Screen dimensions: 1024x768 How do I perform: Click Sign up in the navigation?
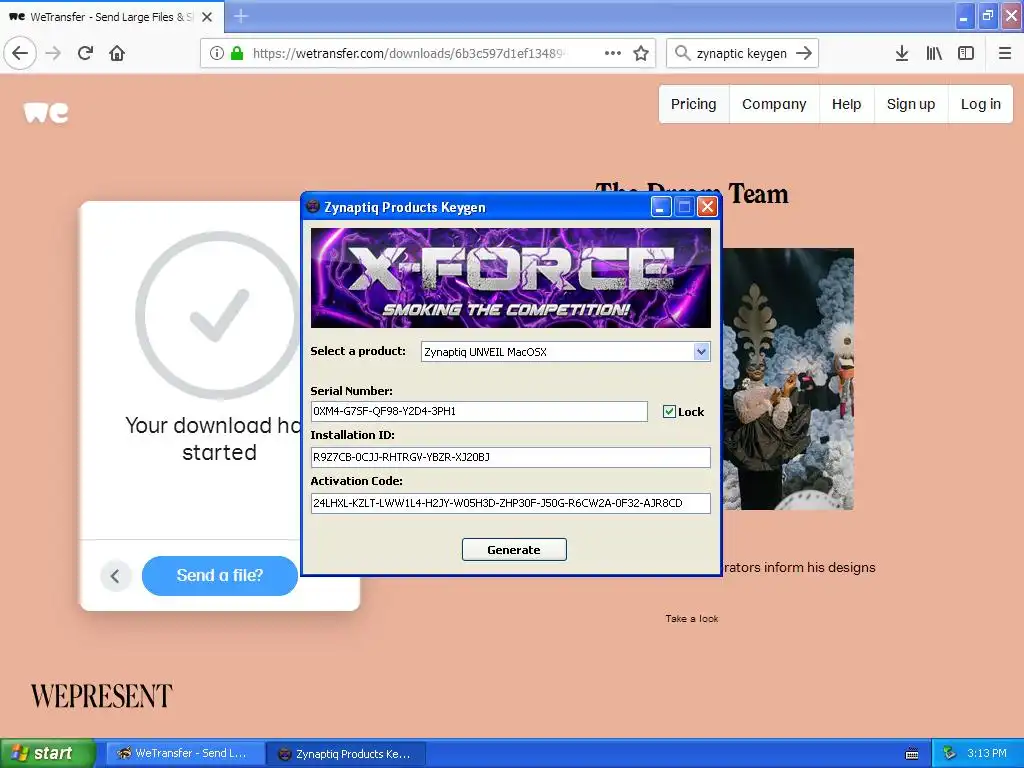(x=911, y=104)
